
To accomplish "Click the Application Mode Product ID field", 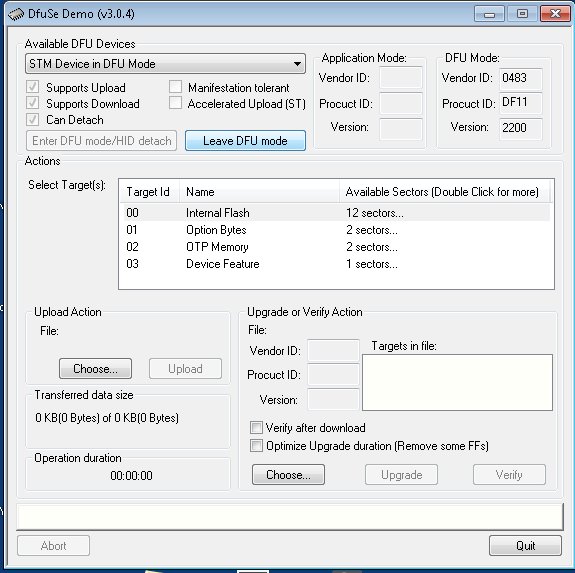I will pos(401,103).
